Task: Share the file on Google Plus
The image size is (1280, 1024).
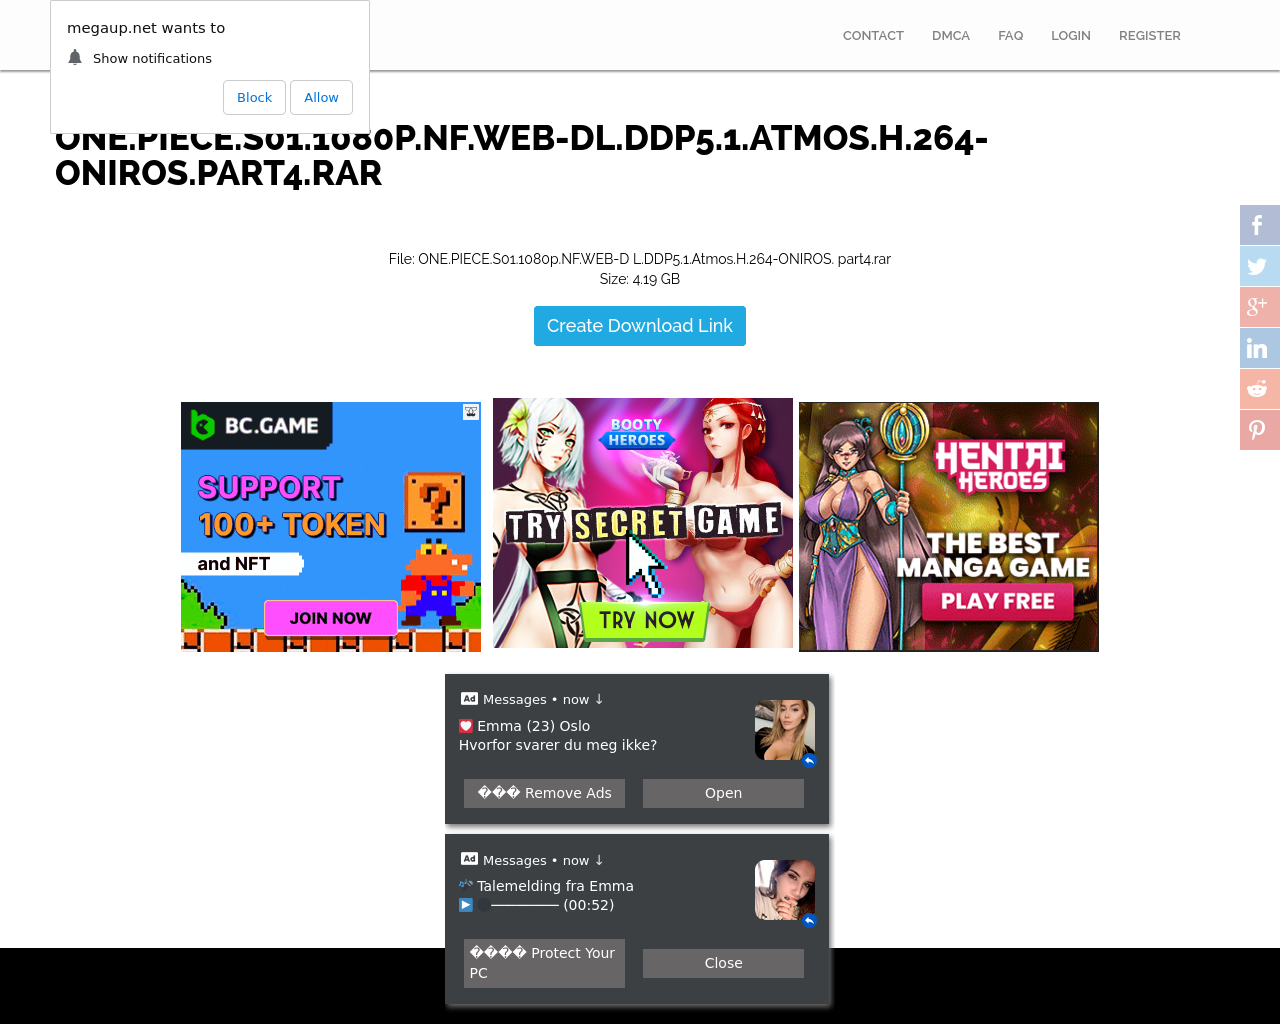Action: pos(1260,307)
